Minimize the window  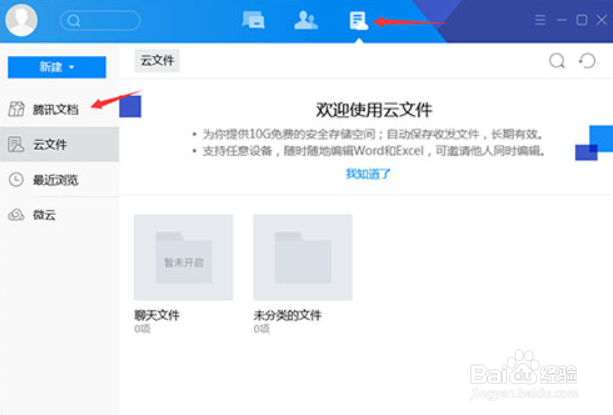(562, 20)
